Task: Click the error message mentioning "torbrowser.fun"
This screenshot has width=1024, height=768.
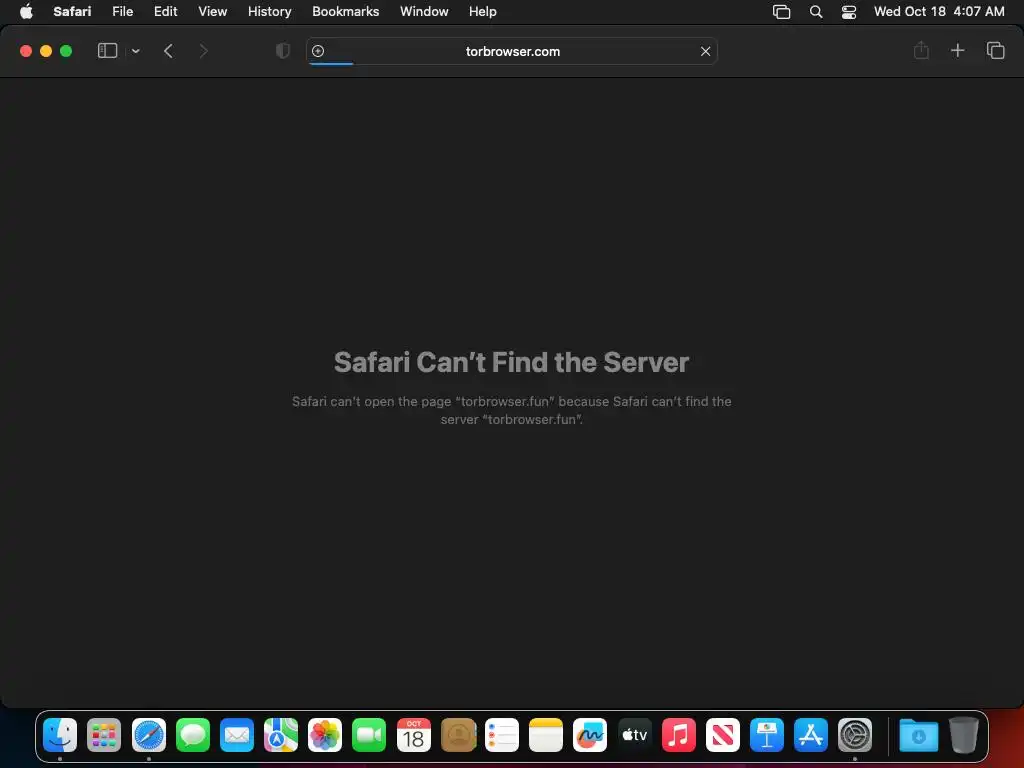Action: pos(511,410)
